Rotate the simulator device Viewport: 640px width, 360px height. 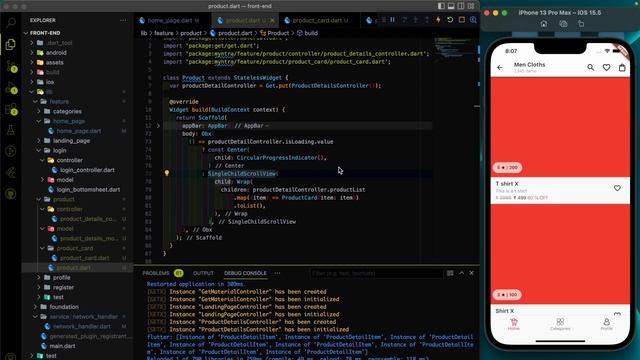tap(581, 24)
